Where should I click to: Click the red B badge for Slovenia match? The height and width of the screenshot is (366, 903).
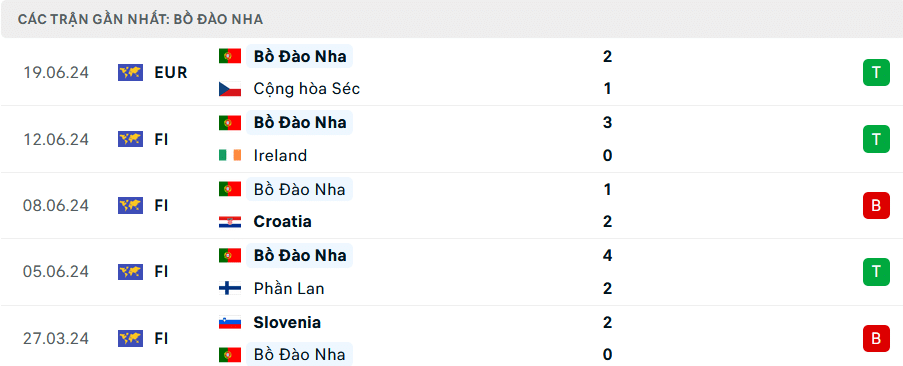point(876,338)
